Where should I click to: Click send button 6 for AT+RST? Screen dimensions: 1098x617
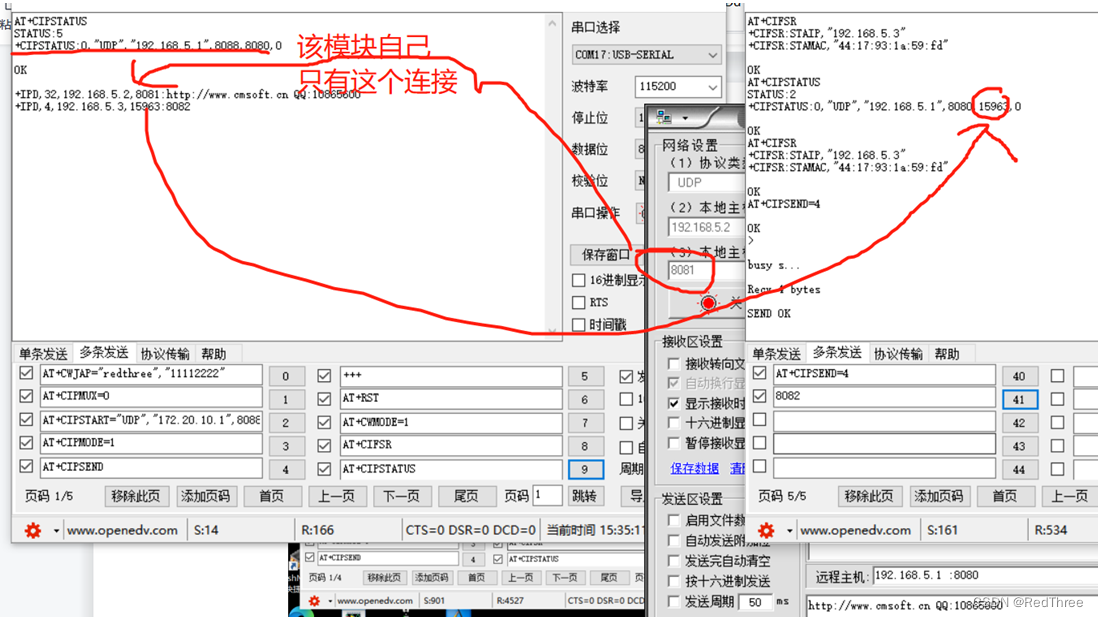point(585,399)
